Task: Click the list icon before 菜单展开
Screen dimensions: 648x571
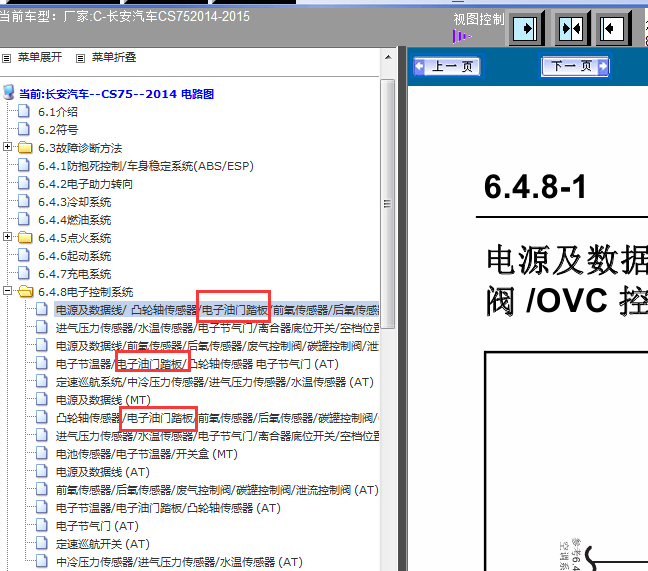Action: point(6,58)
